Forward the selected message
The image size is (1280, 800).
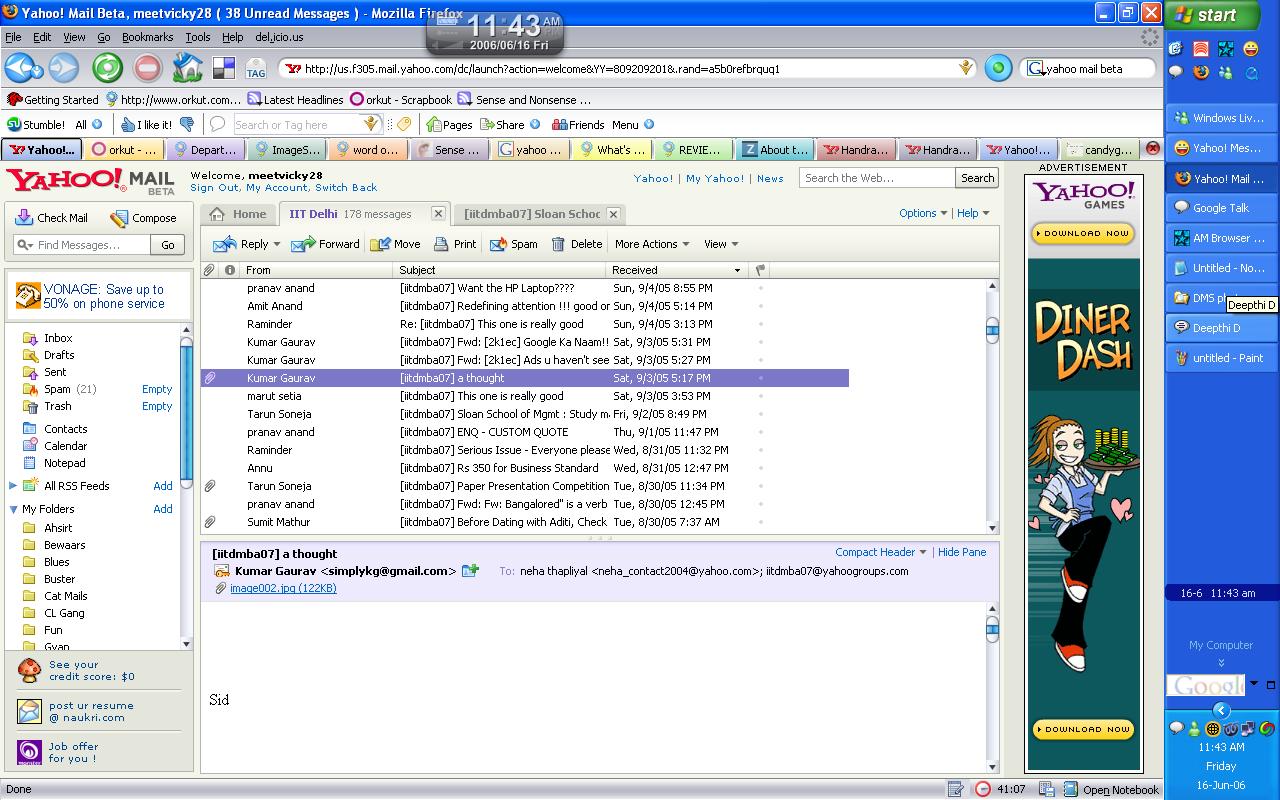click(325, 244)
